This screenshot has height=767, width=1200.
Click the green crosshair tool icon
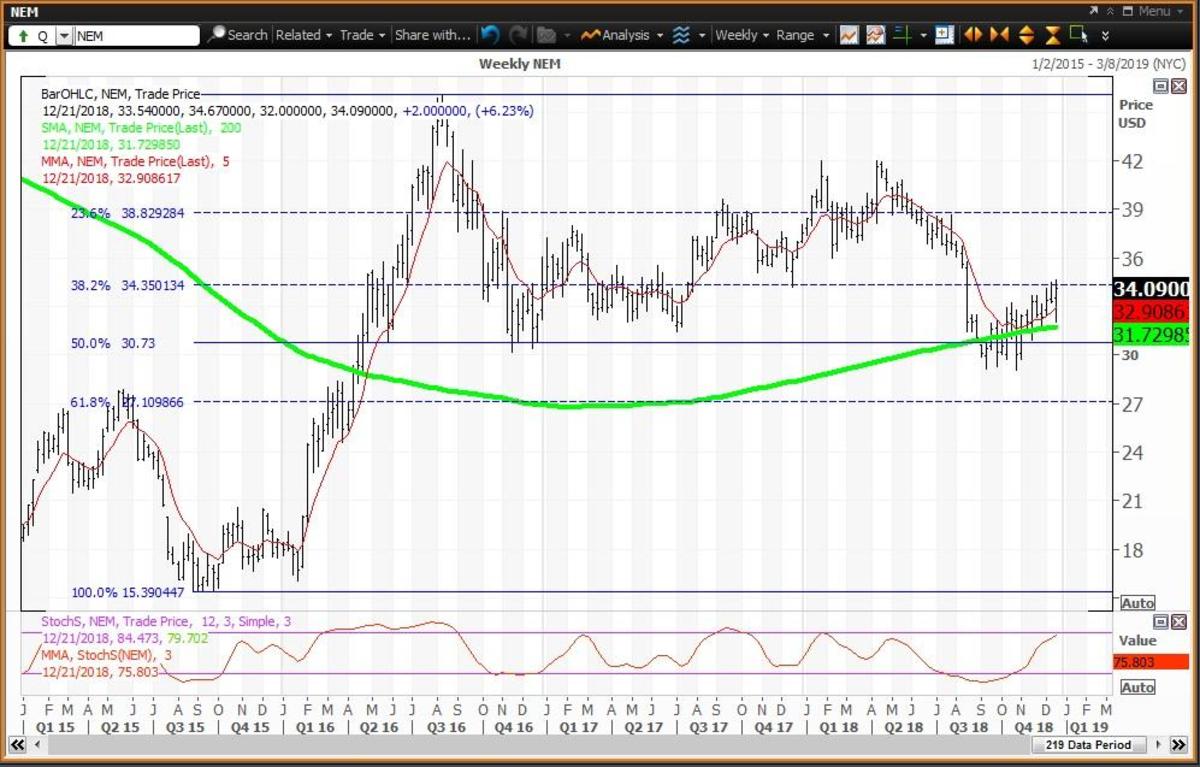click(x=902, y=35)
